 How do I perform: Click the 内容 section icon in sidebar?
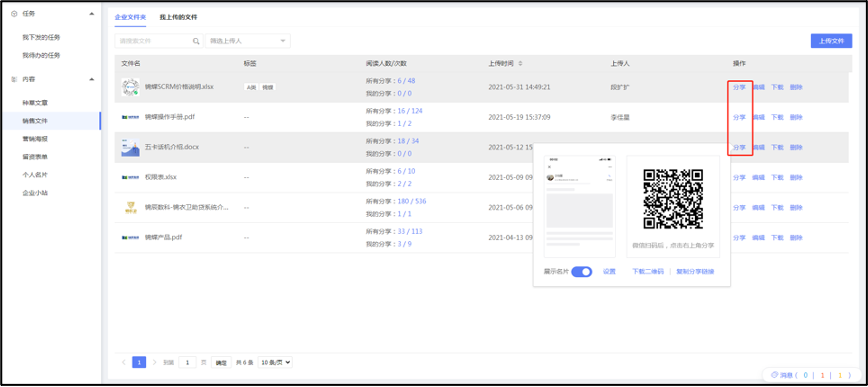coord(14,79)
